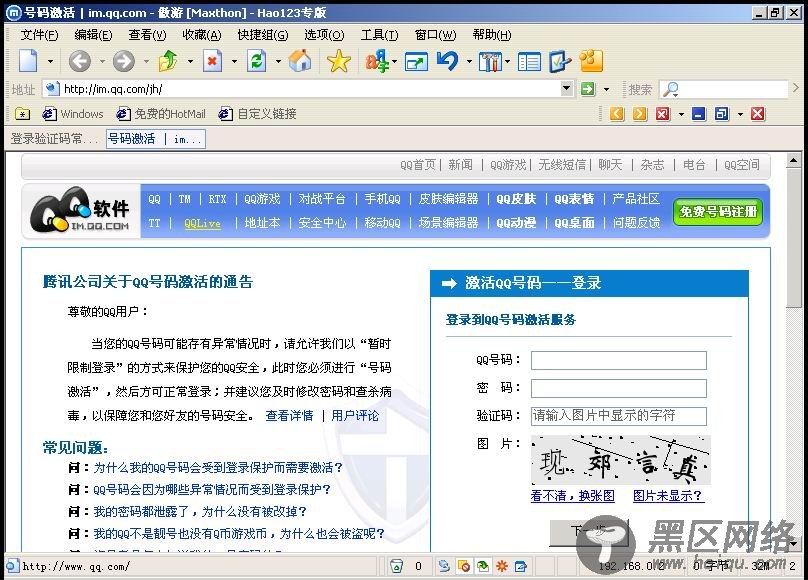The image size is (808, 580).
Task: Open the 查看详情 link
Action: [x=289, y=416]
